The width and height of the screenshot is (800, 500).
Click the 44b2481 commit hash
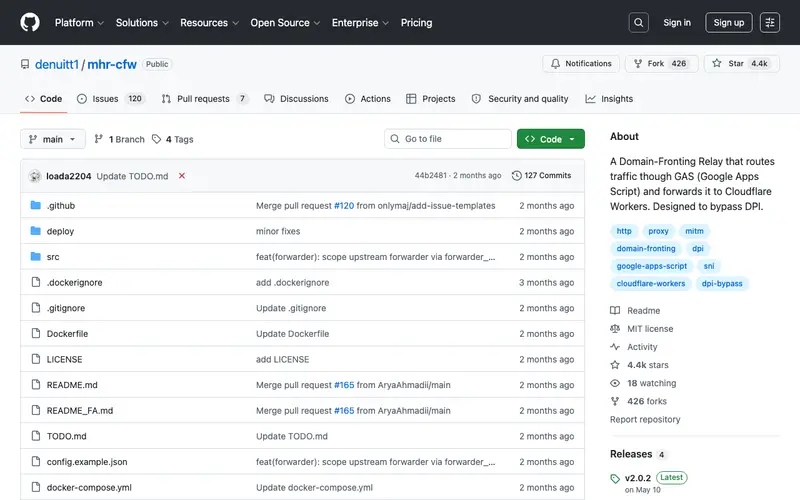click(x=431, y=176)
